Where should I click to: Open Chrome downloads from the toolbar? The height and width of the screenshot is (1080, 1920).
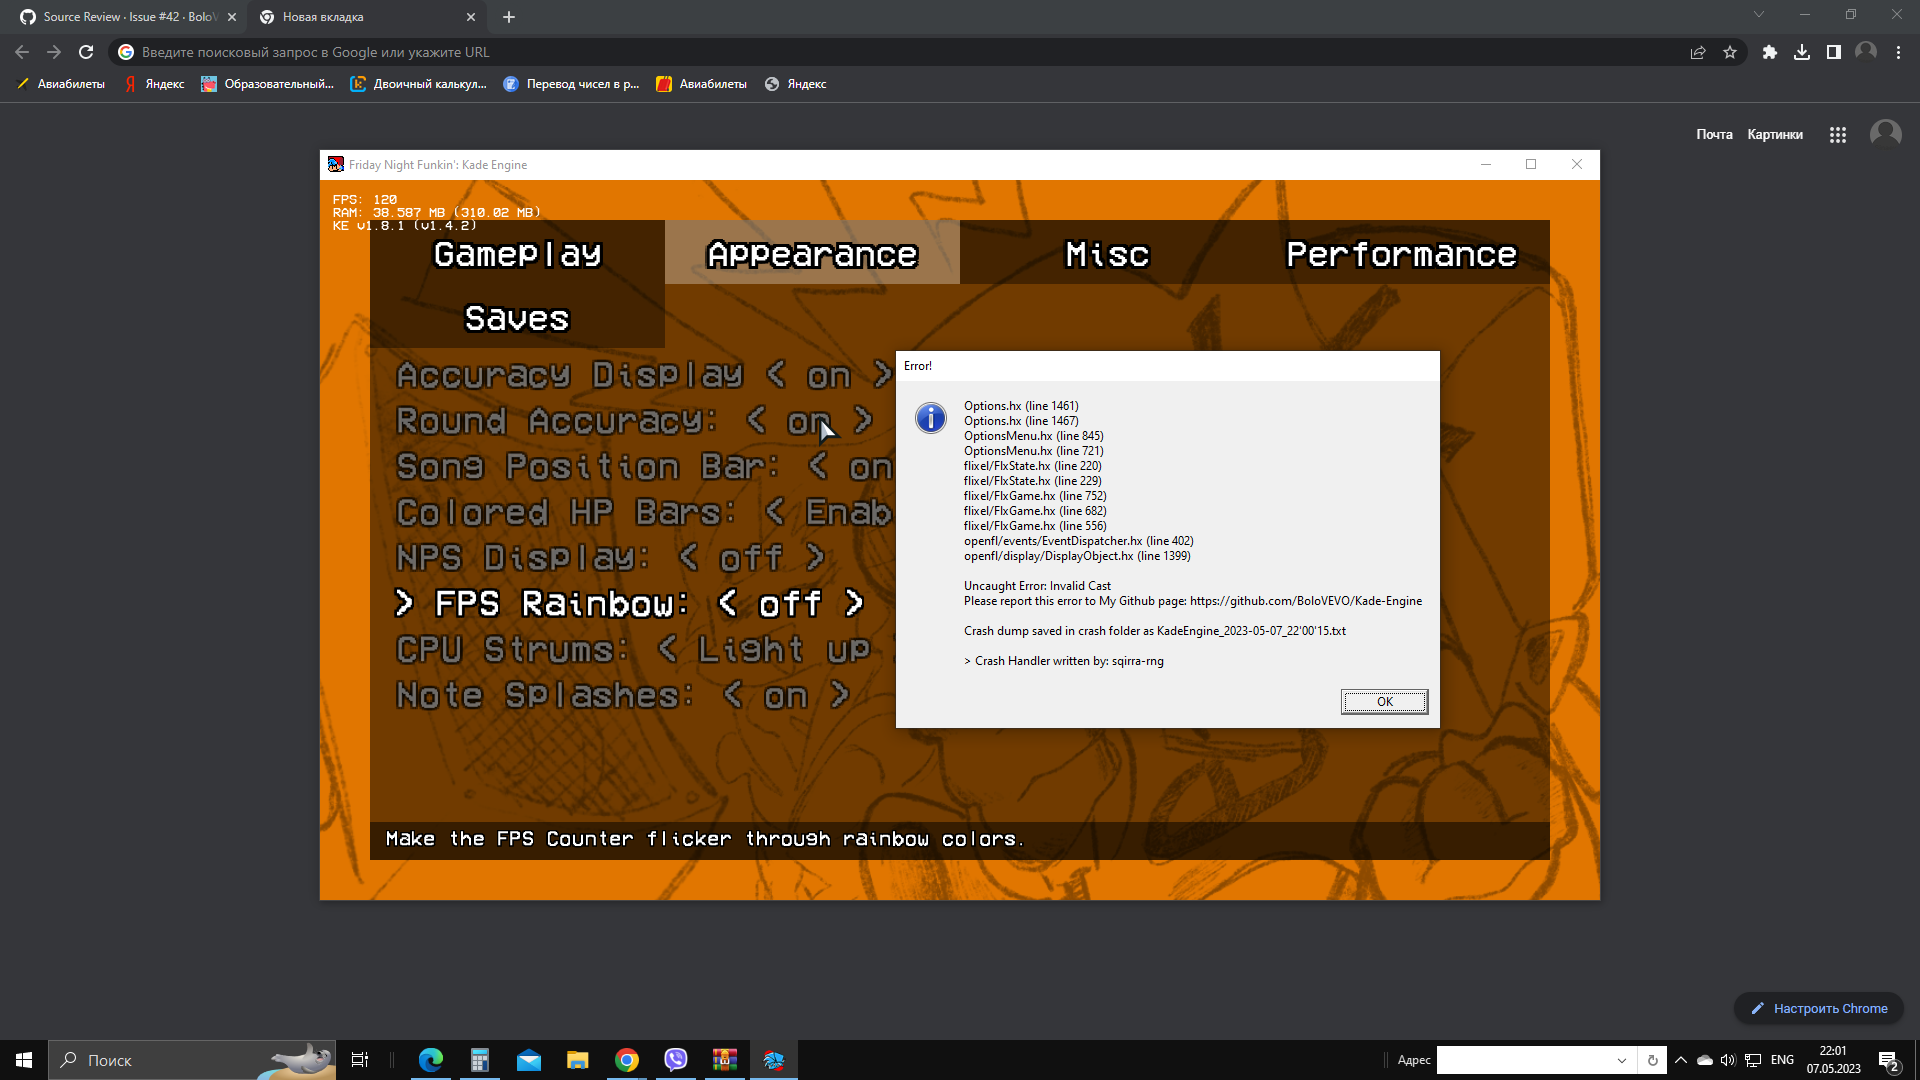coord(1803,52)
